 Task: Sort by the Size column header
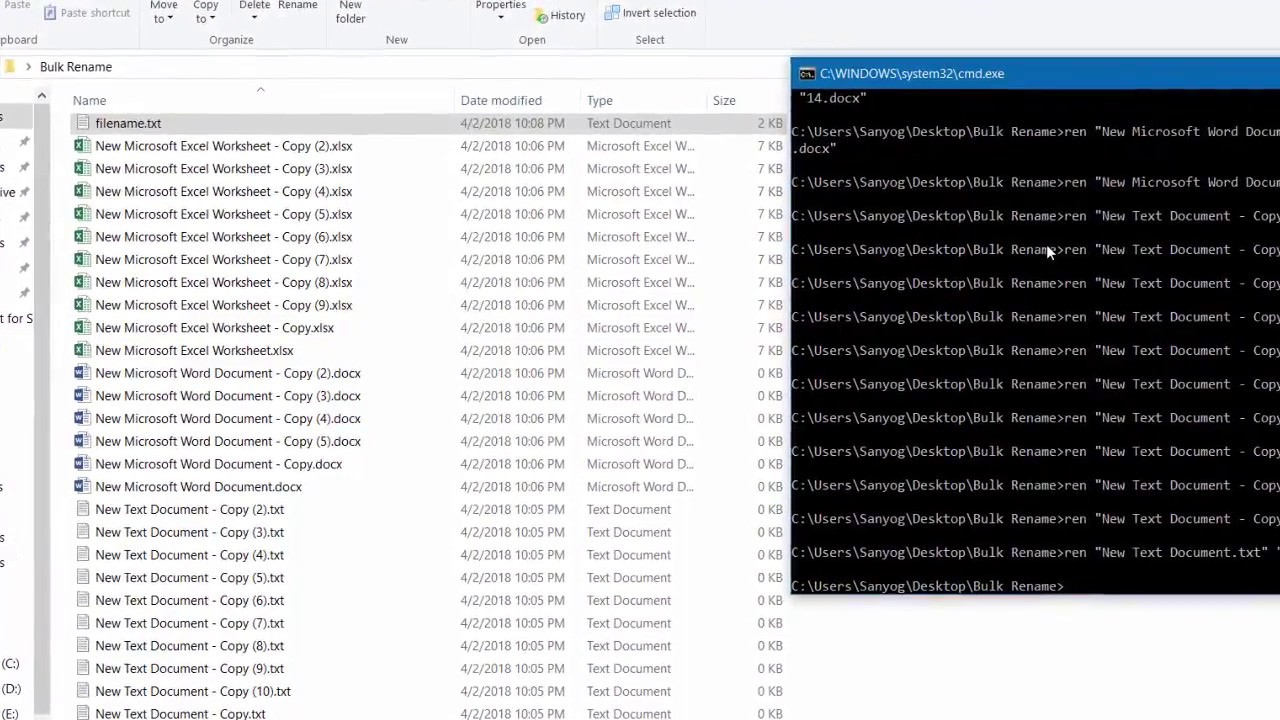point(724,101)
